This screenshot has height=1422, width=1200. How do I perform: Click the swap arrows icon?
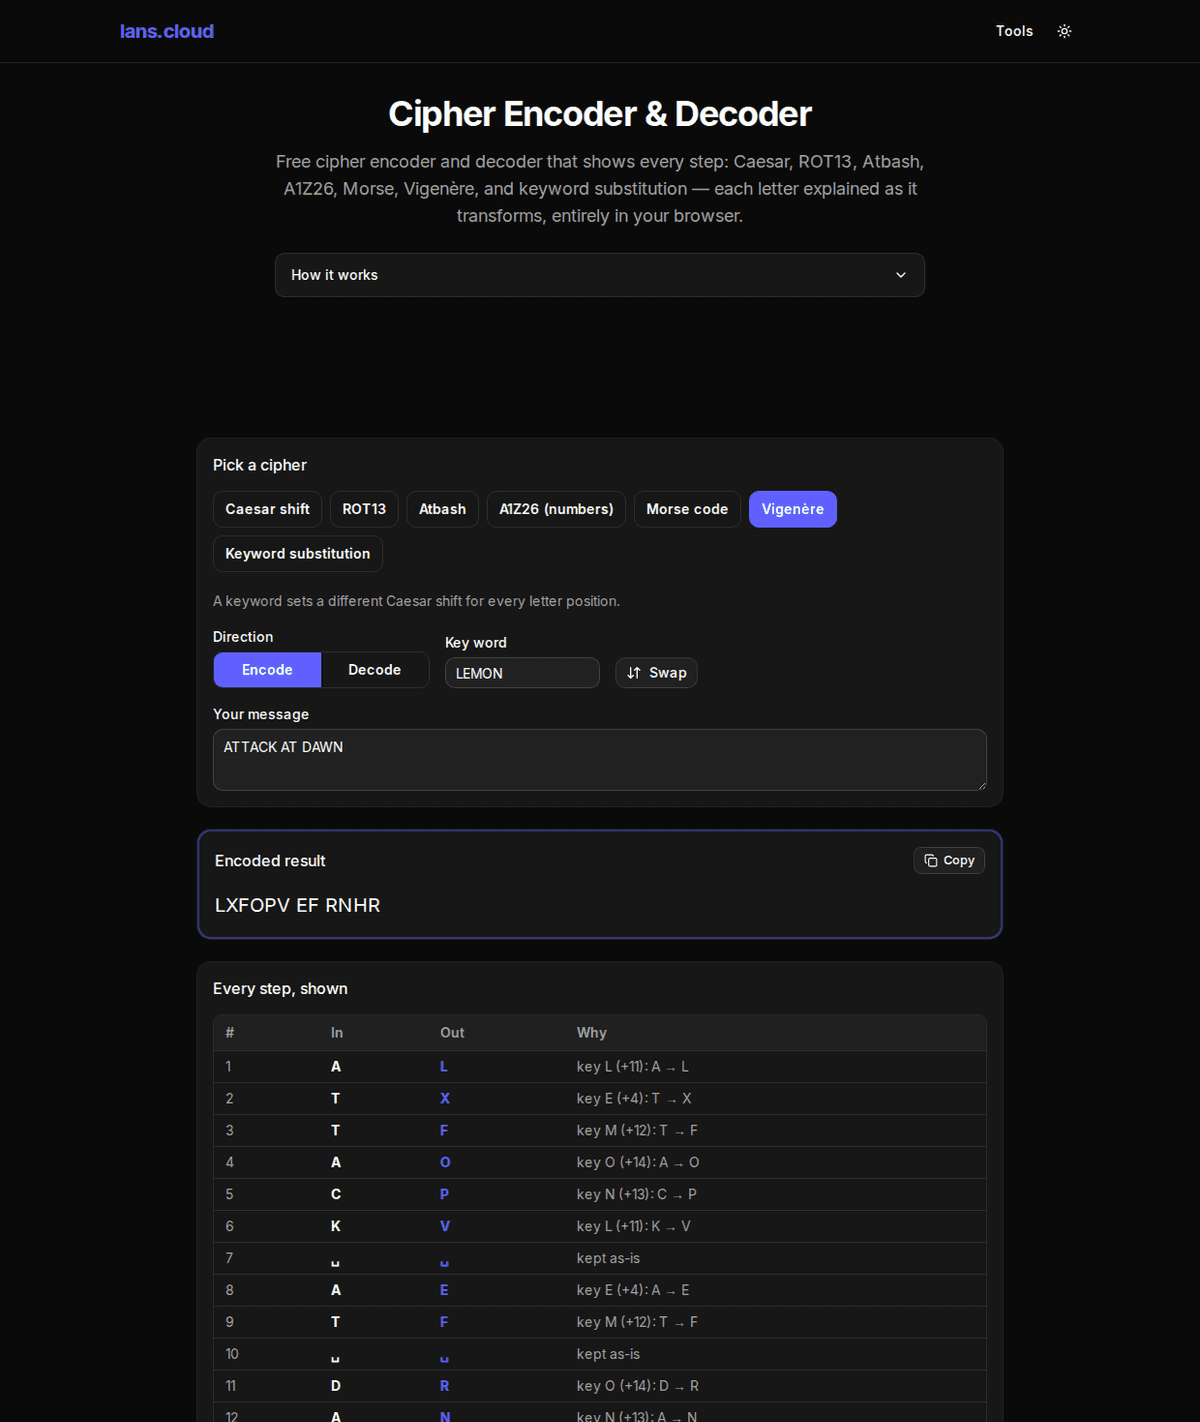[633, 673]
